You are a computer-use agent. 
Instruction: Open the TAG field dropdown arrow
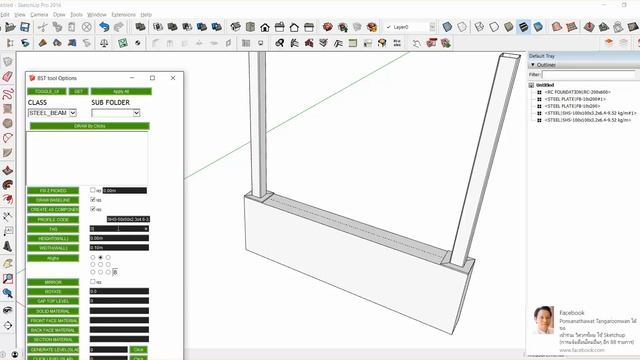point(146,229)
